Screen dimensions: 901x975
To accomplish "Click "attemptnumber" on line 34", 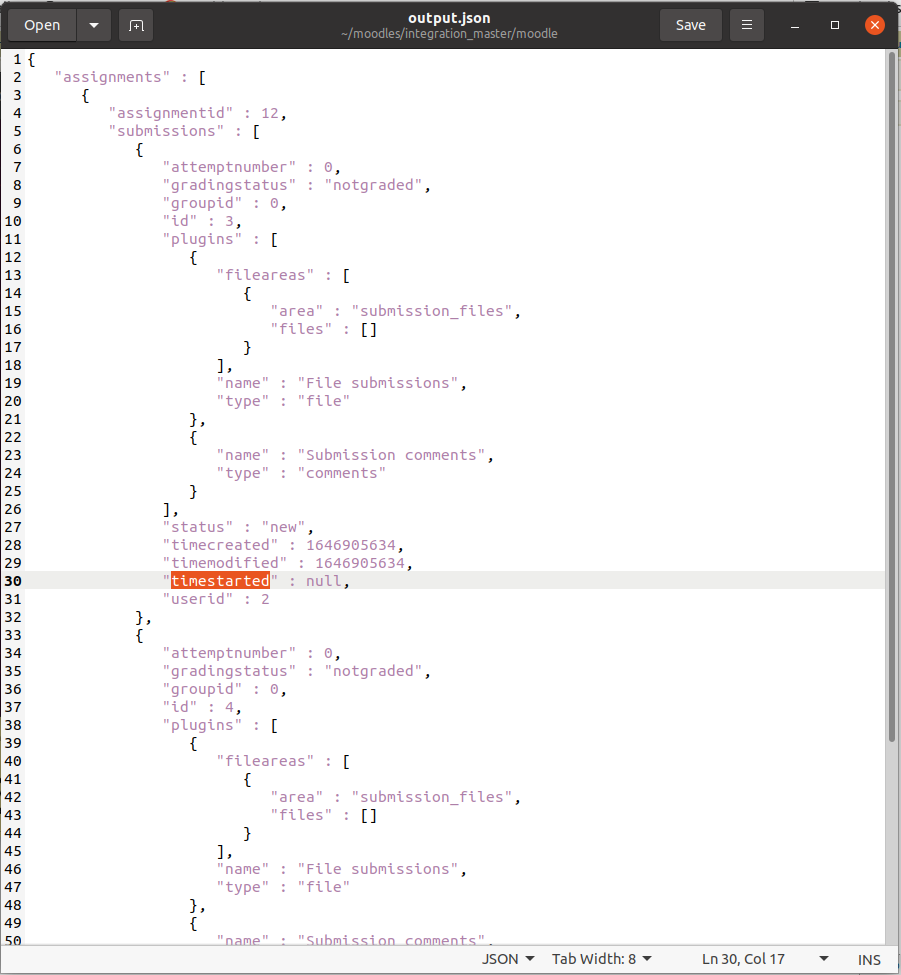I will click(x=229, y=654).
